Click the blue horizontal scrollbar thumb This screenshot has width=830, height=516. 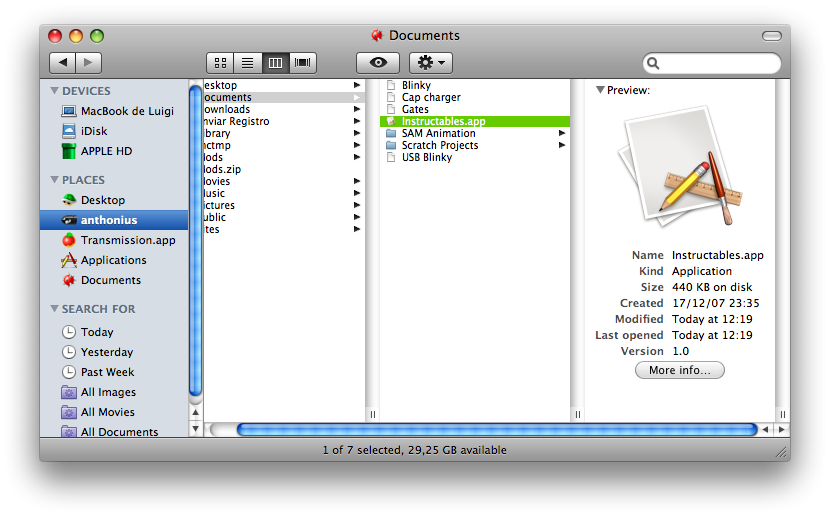497,430
